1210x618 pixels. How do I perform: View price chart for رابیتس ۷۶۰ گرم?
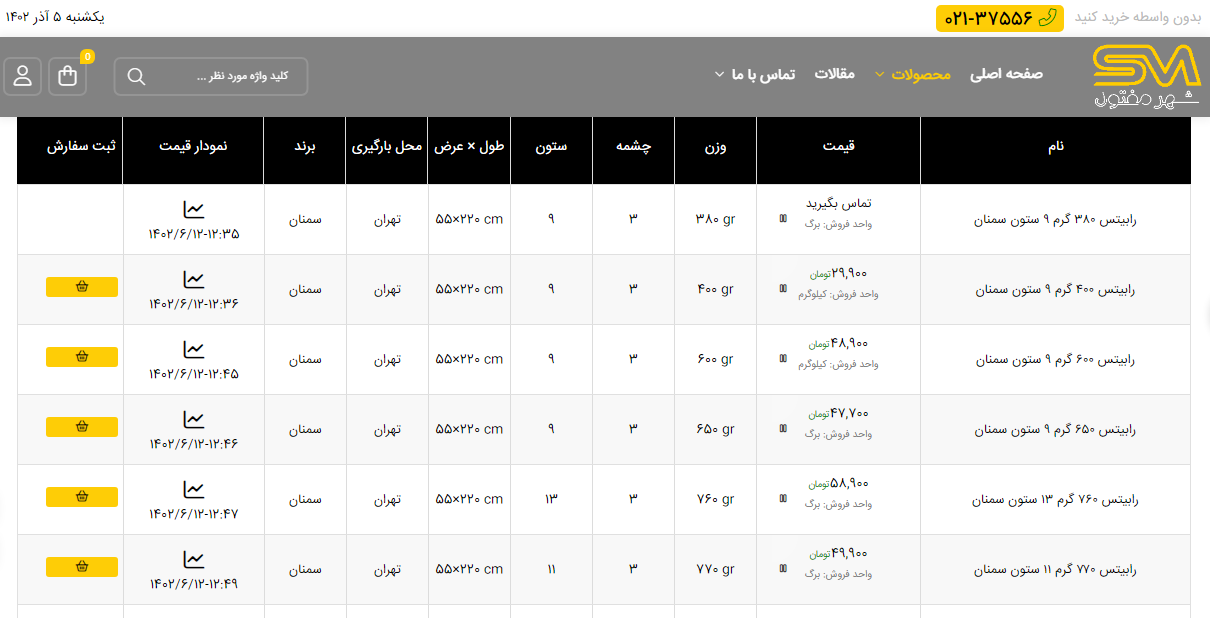(193, 490)
